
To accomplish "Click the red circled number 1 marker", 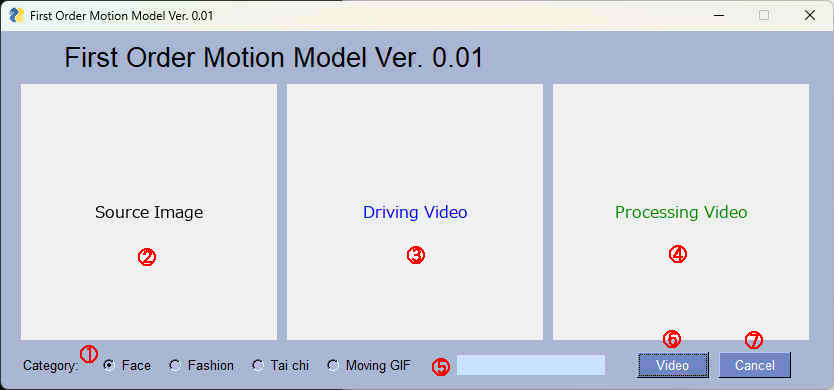I will [x=88, y=353].
